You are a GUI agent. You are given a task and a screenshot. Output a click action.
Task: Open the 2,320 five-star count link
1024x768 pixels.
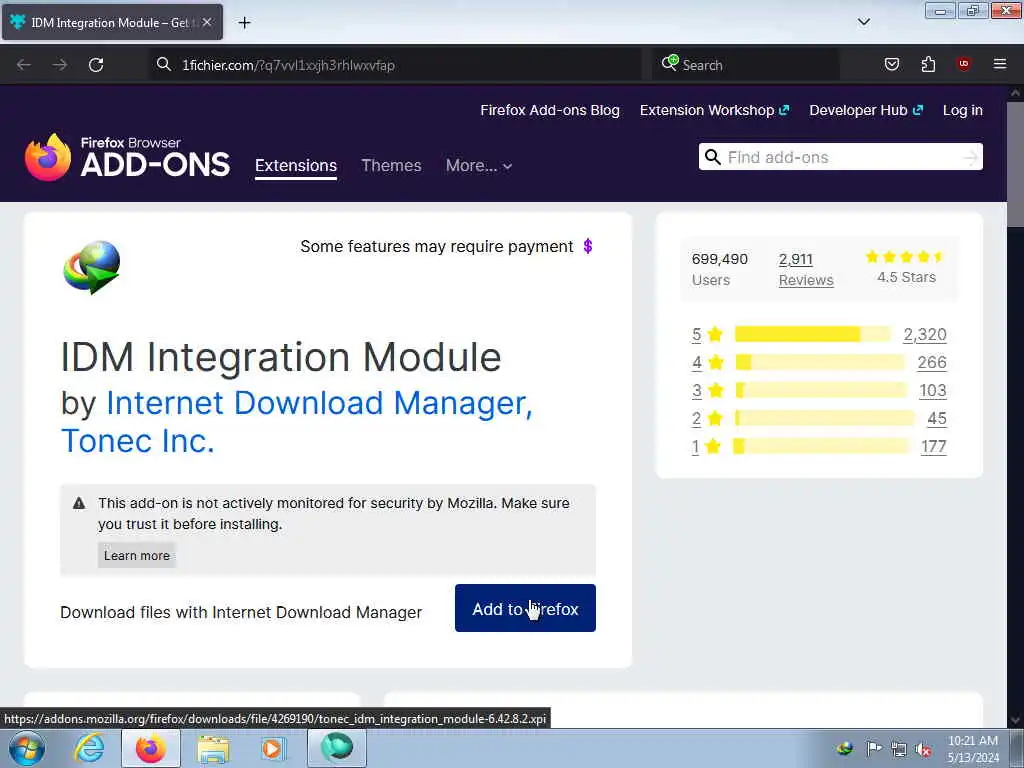[x=925, y=334]
